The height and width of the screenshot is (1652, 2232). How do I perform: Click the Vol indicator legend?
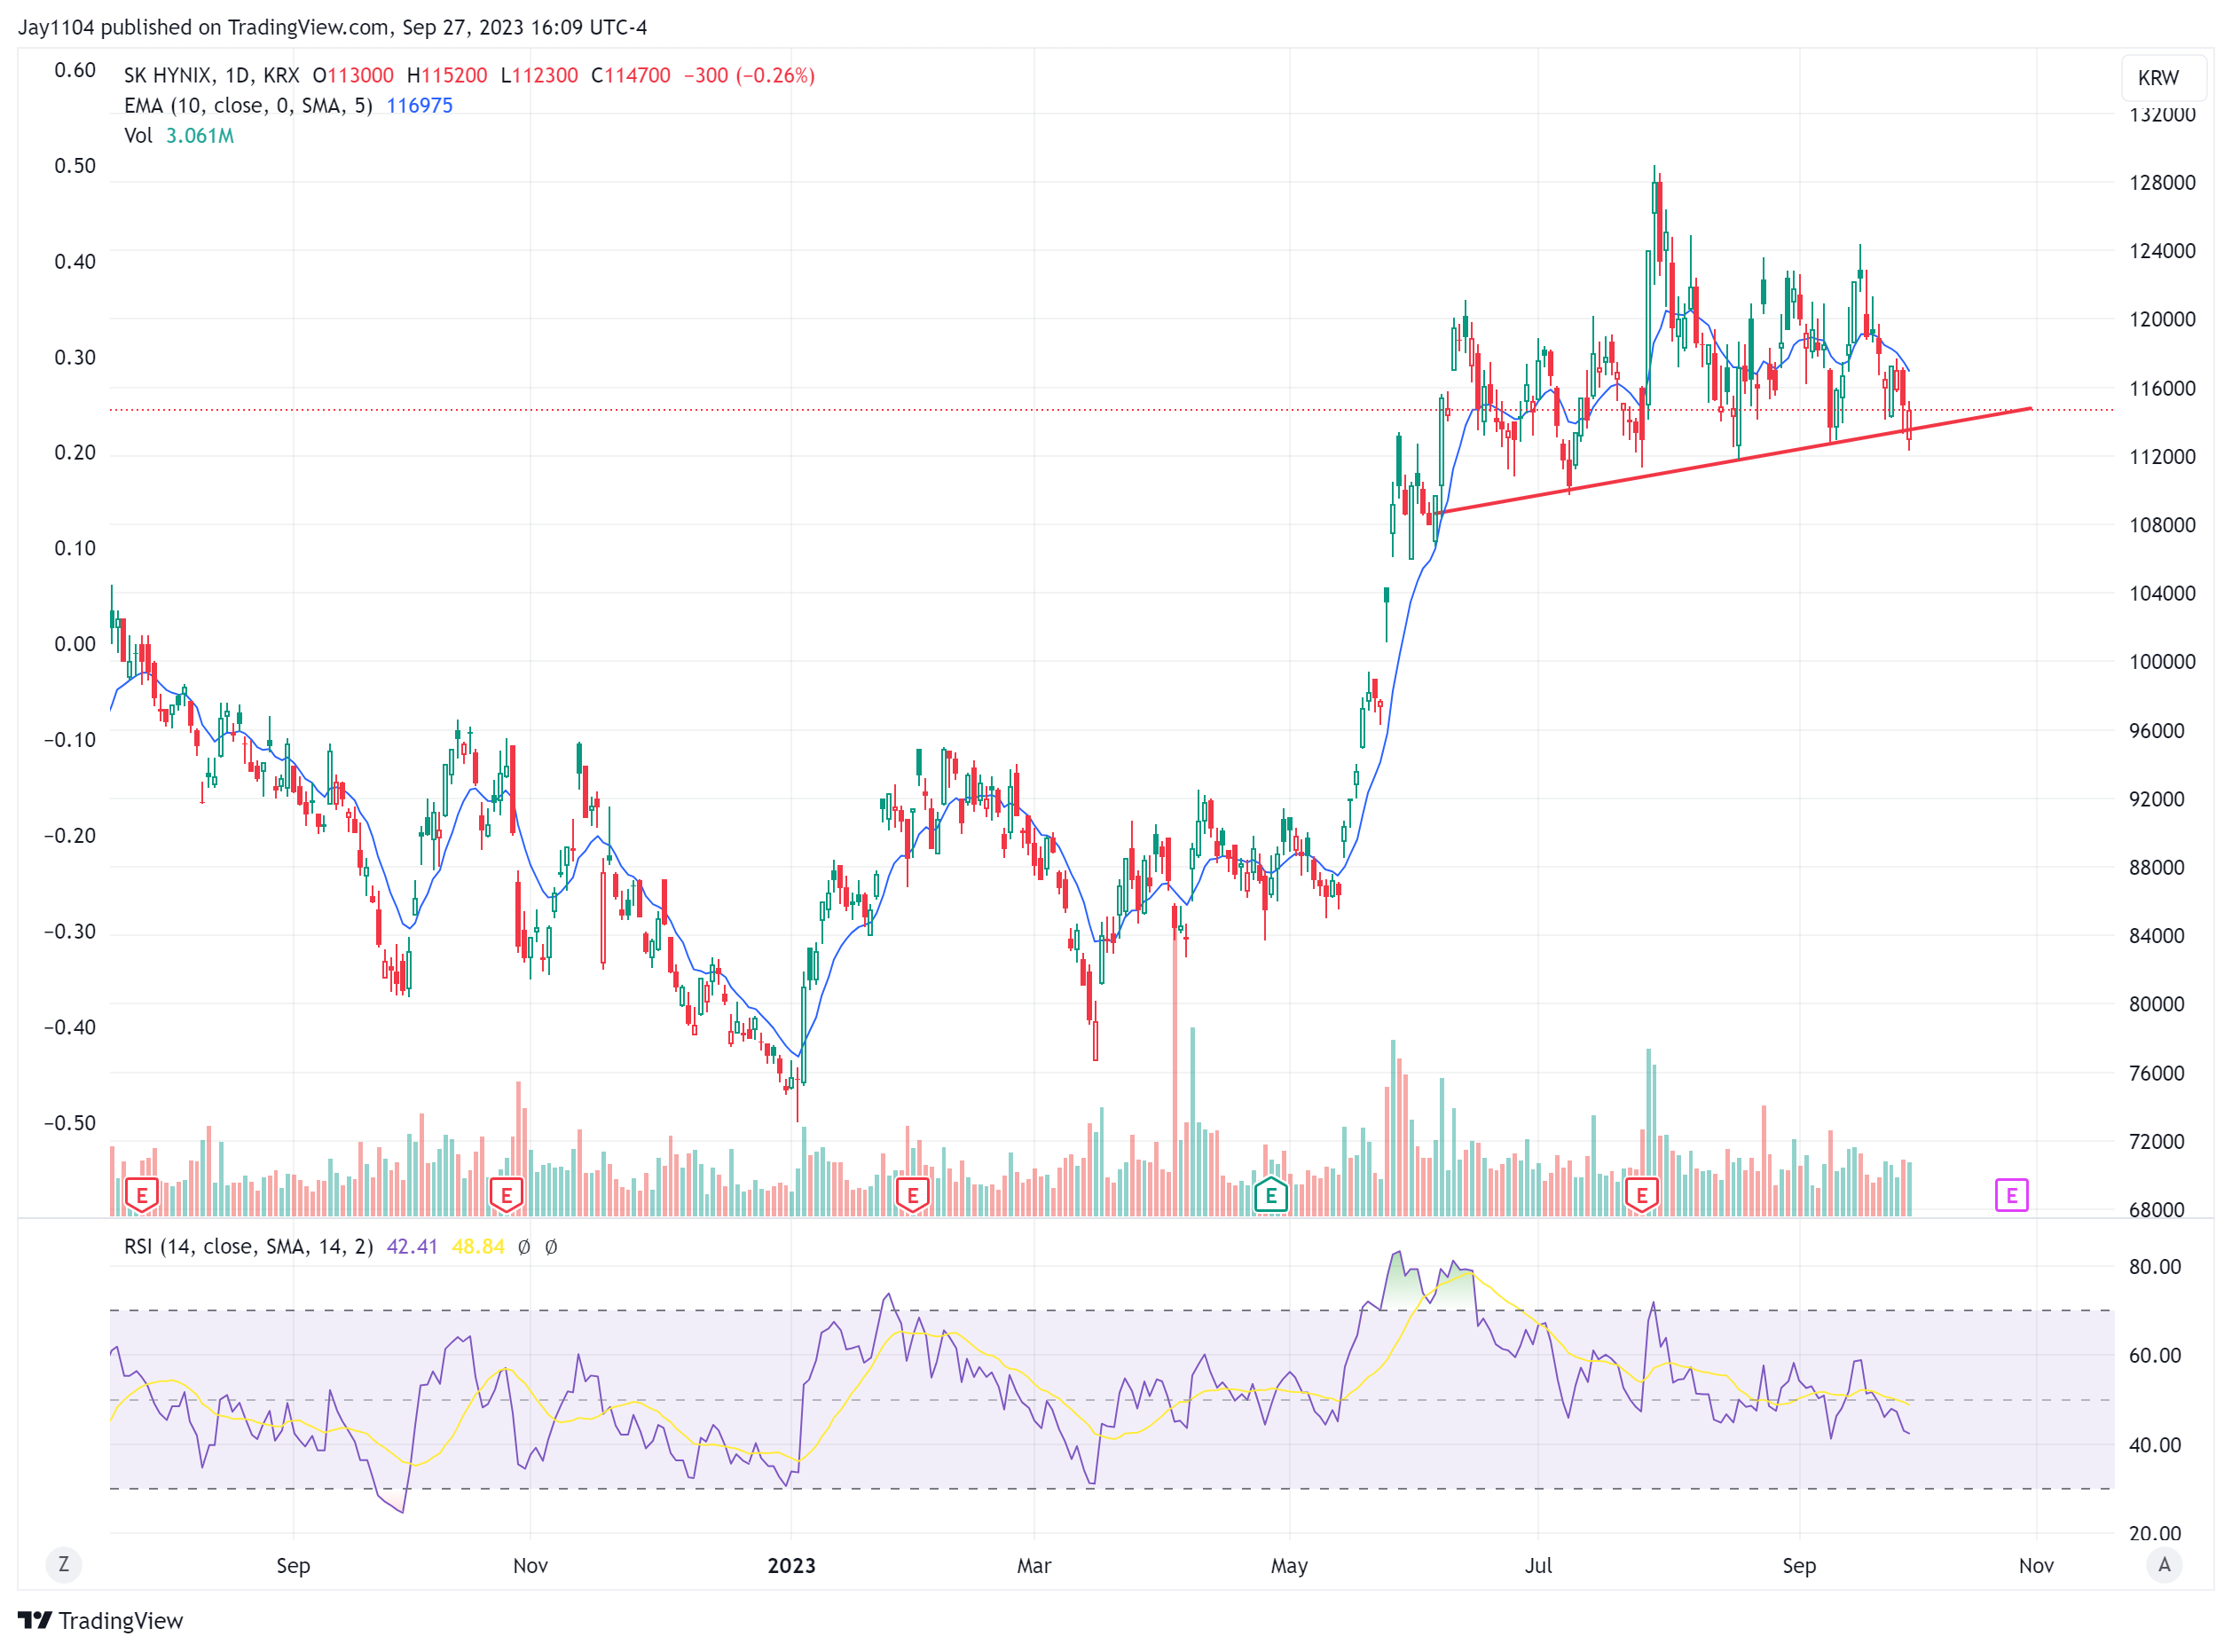coord(138,136)
